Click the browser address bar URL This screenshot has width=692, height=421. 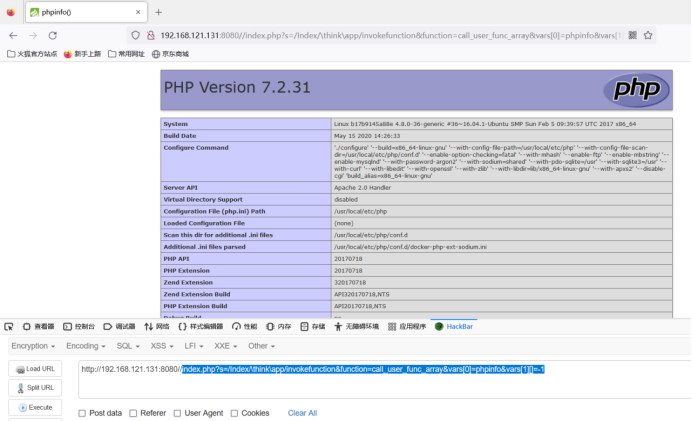[391, 35]
